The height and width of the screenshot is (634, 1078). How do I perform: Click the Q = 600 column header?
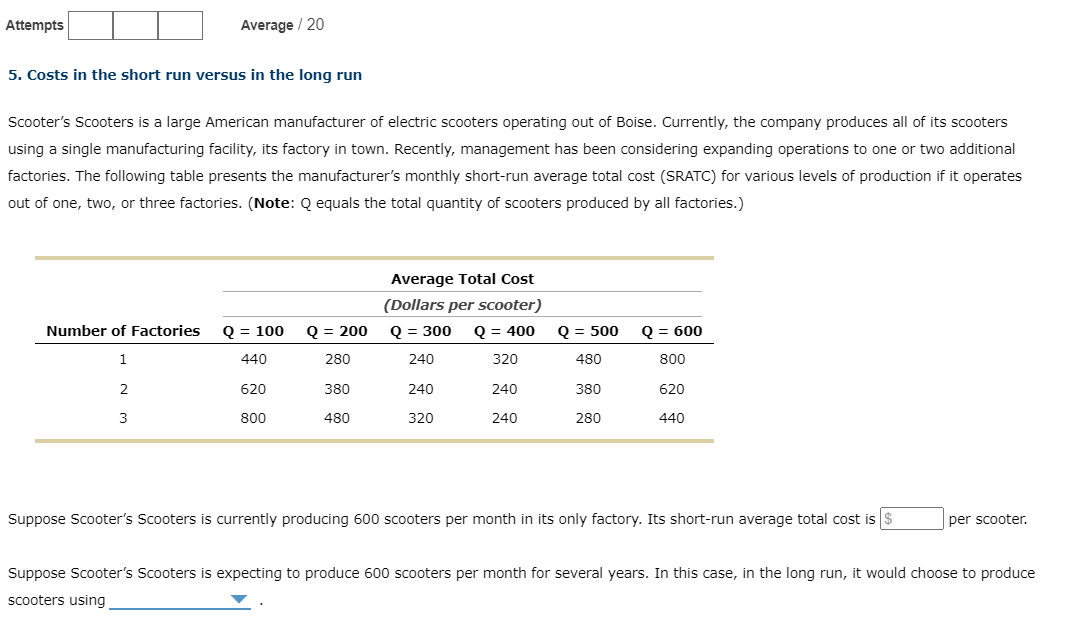pyautogui.click(x=671, y=330)
